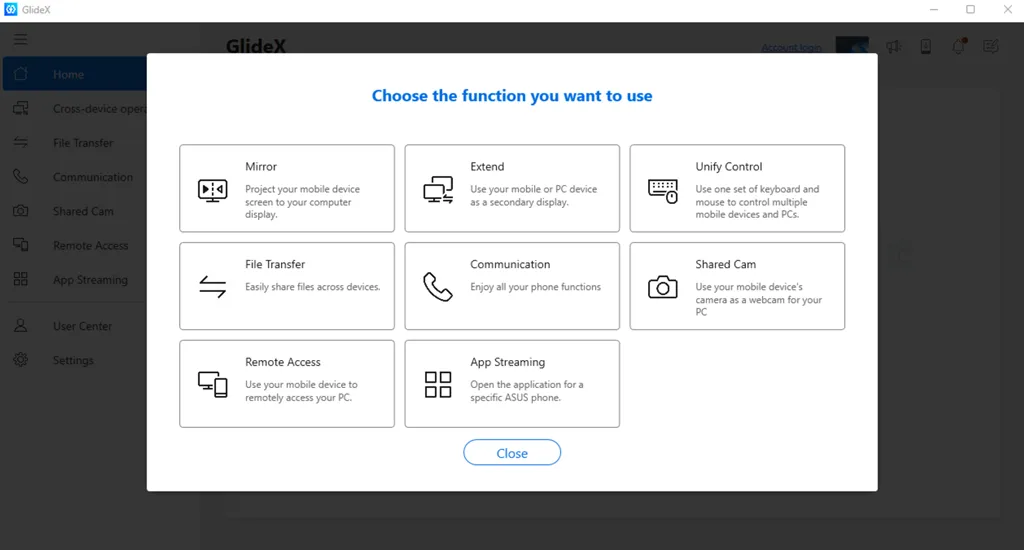Go to Home in the sidebar
The height and width of the screenshot is (550, 1024).
(x=68, y=75)
